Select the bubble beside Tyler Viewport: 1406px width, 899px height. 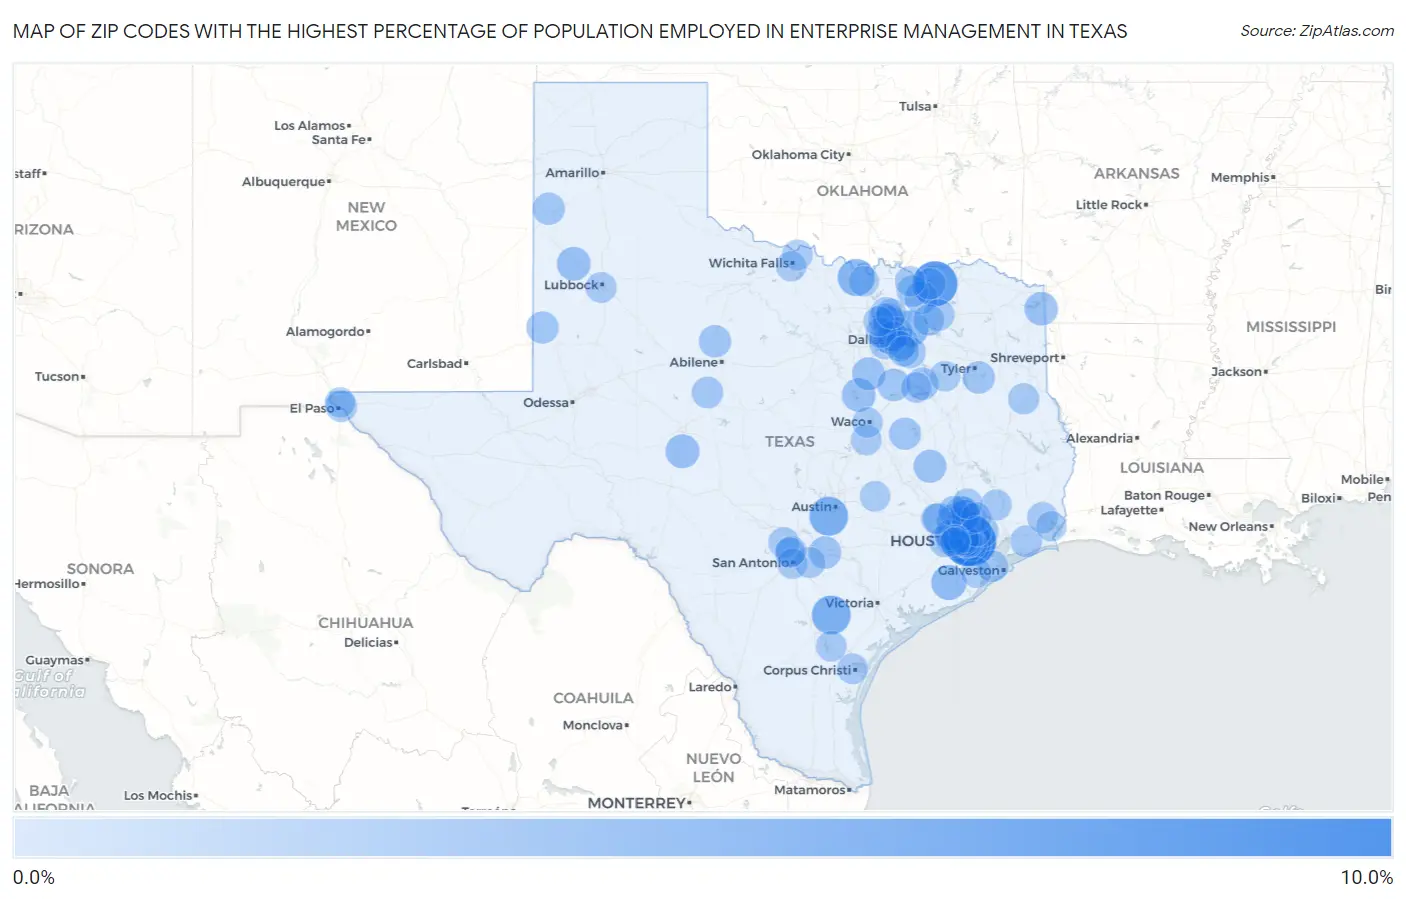(x=978, y=377)
